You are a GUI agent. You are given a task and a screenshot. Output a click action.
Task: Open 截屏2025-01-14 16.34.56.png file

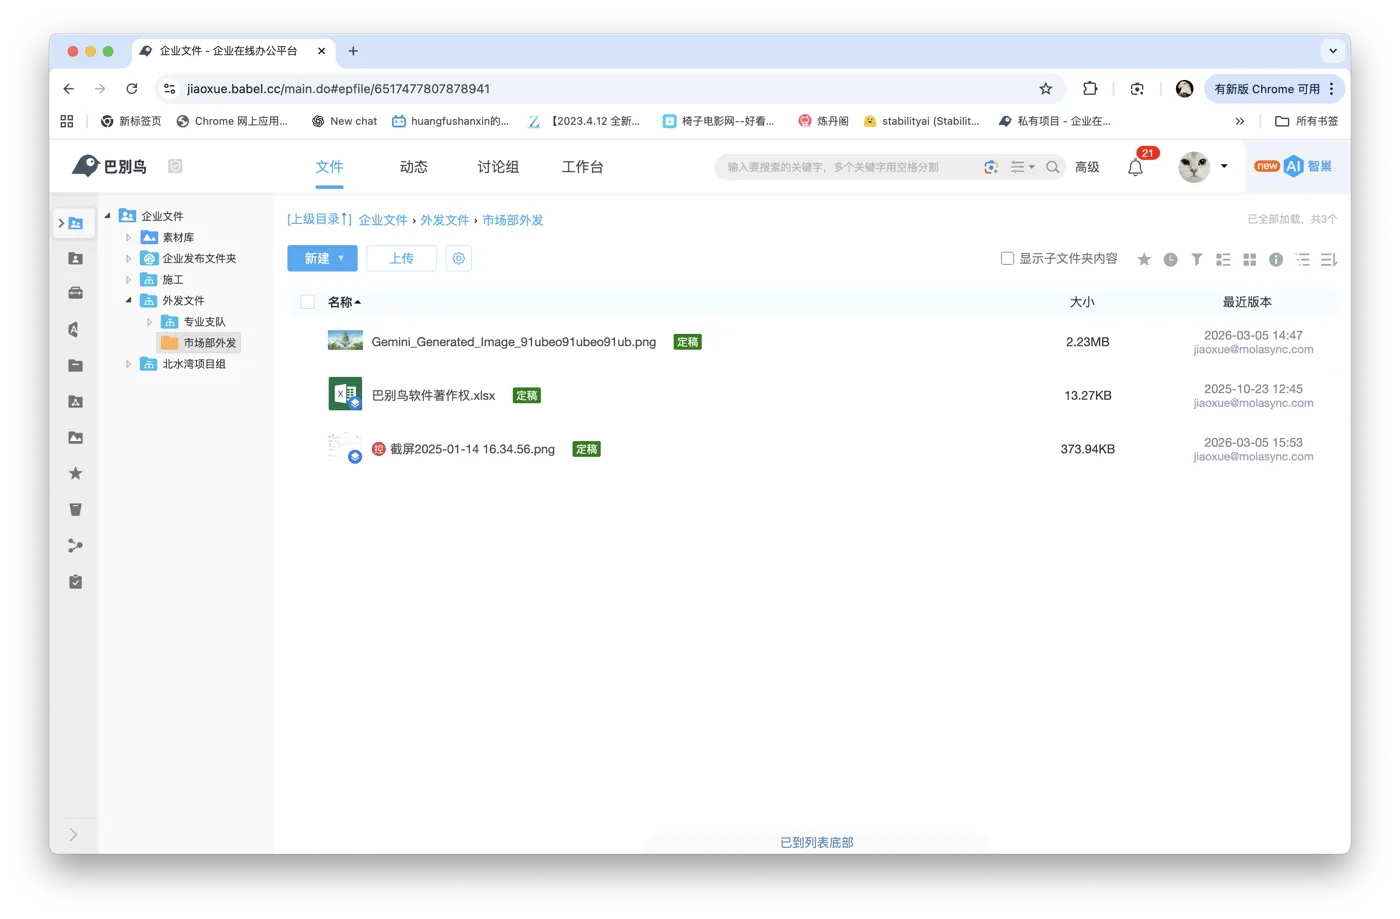click(x=472, y=449)
